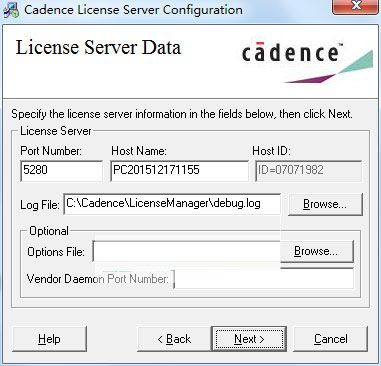Click the instruction text about license server information
This screenshot has height=366, width=381.
pyautogui.click(x=182, y=114)
